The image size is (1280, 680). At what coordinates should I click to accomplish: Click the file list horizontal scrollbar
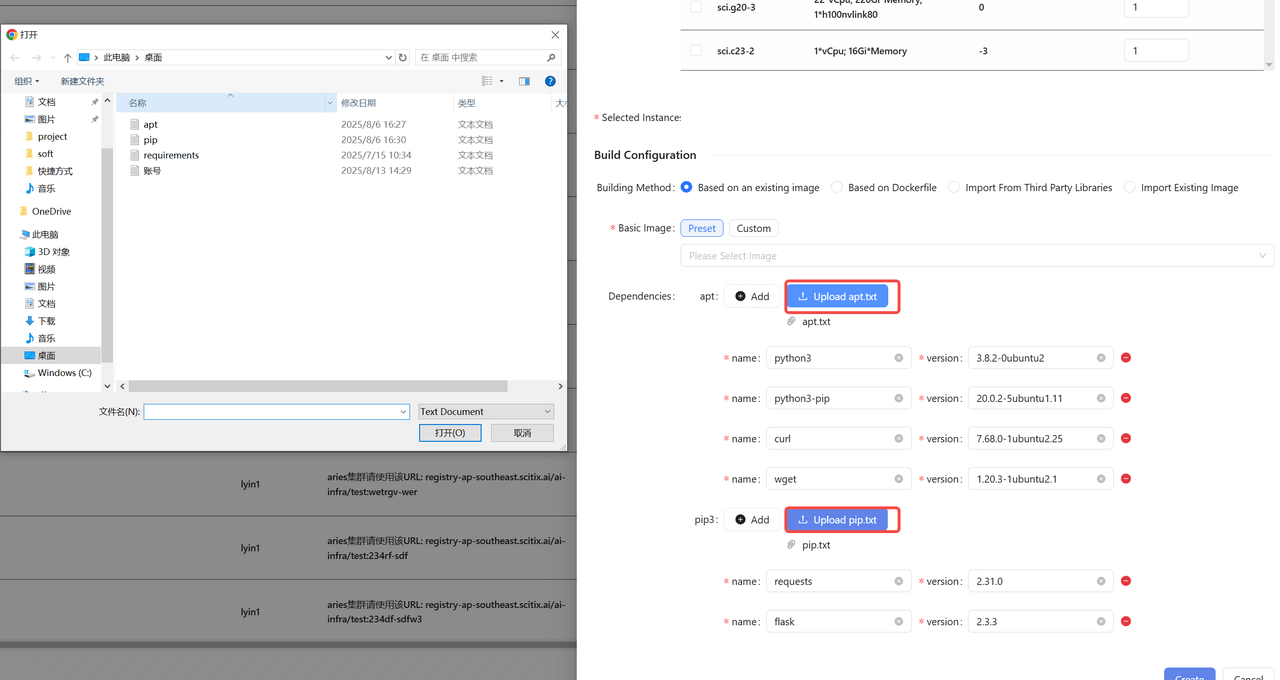click(318, 386)
